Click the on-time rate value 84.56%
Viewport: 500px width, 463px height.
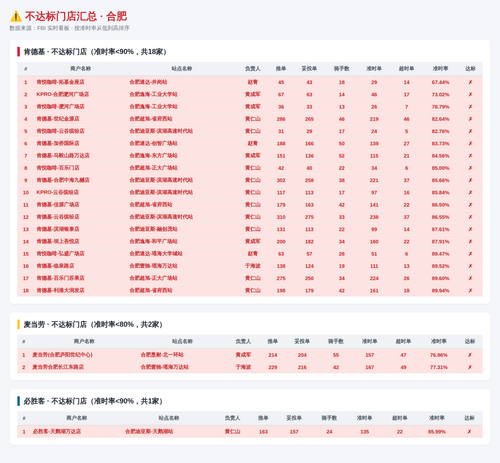(440, 156)
